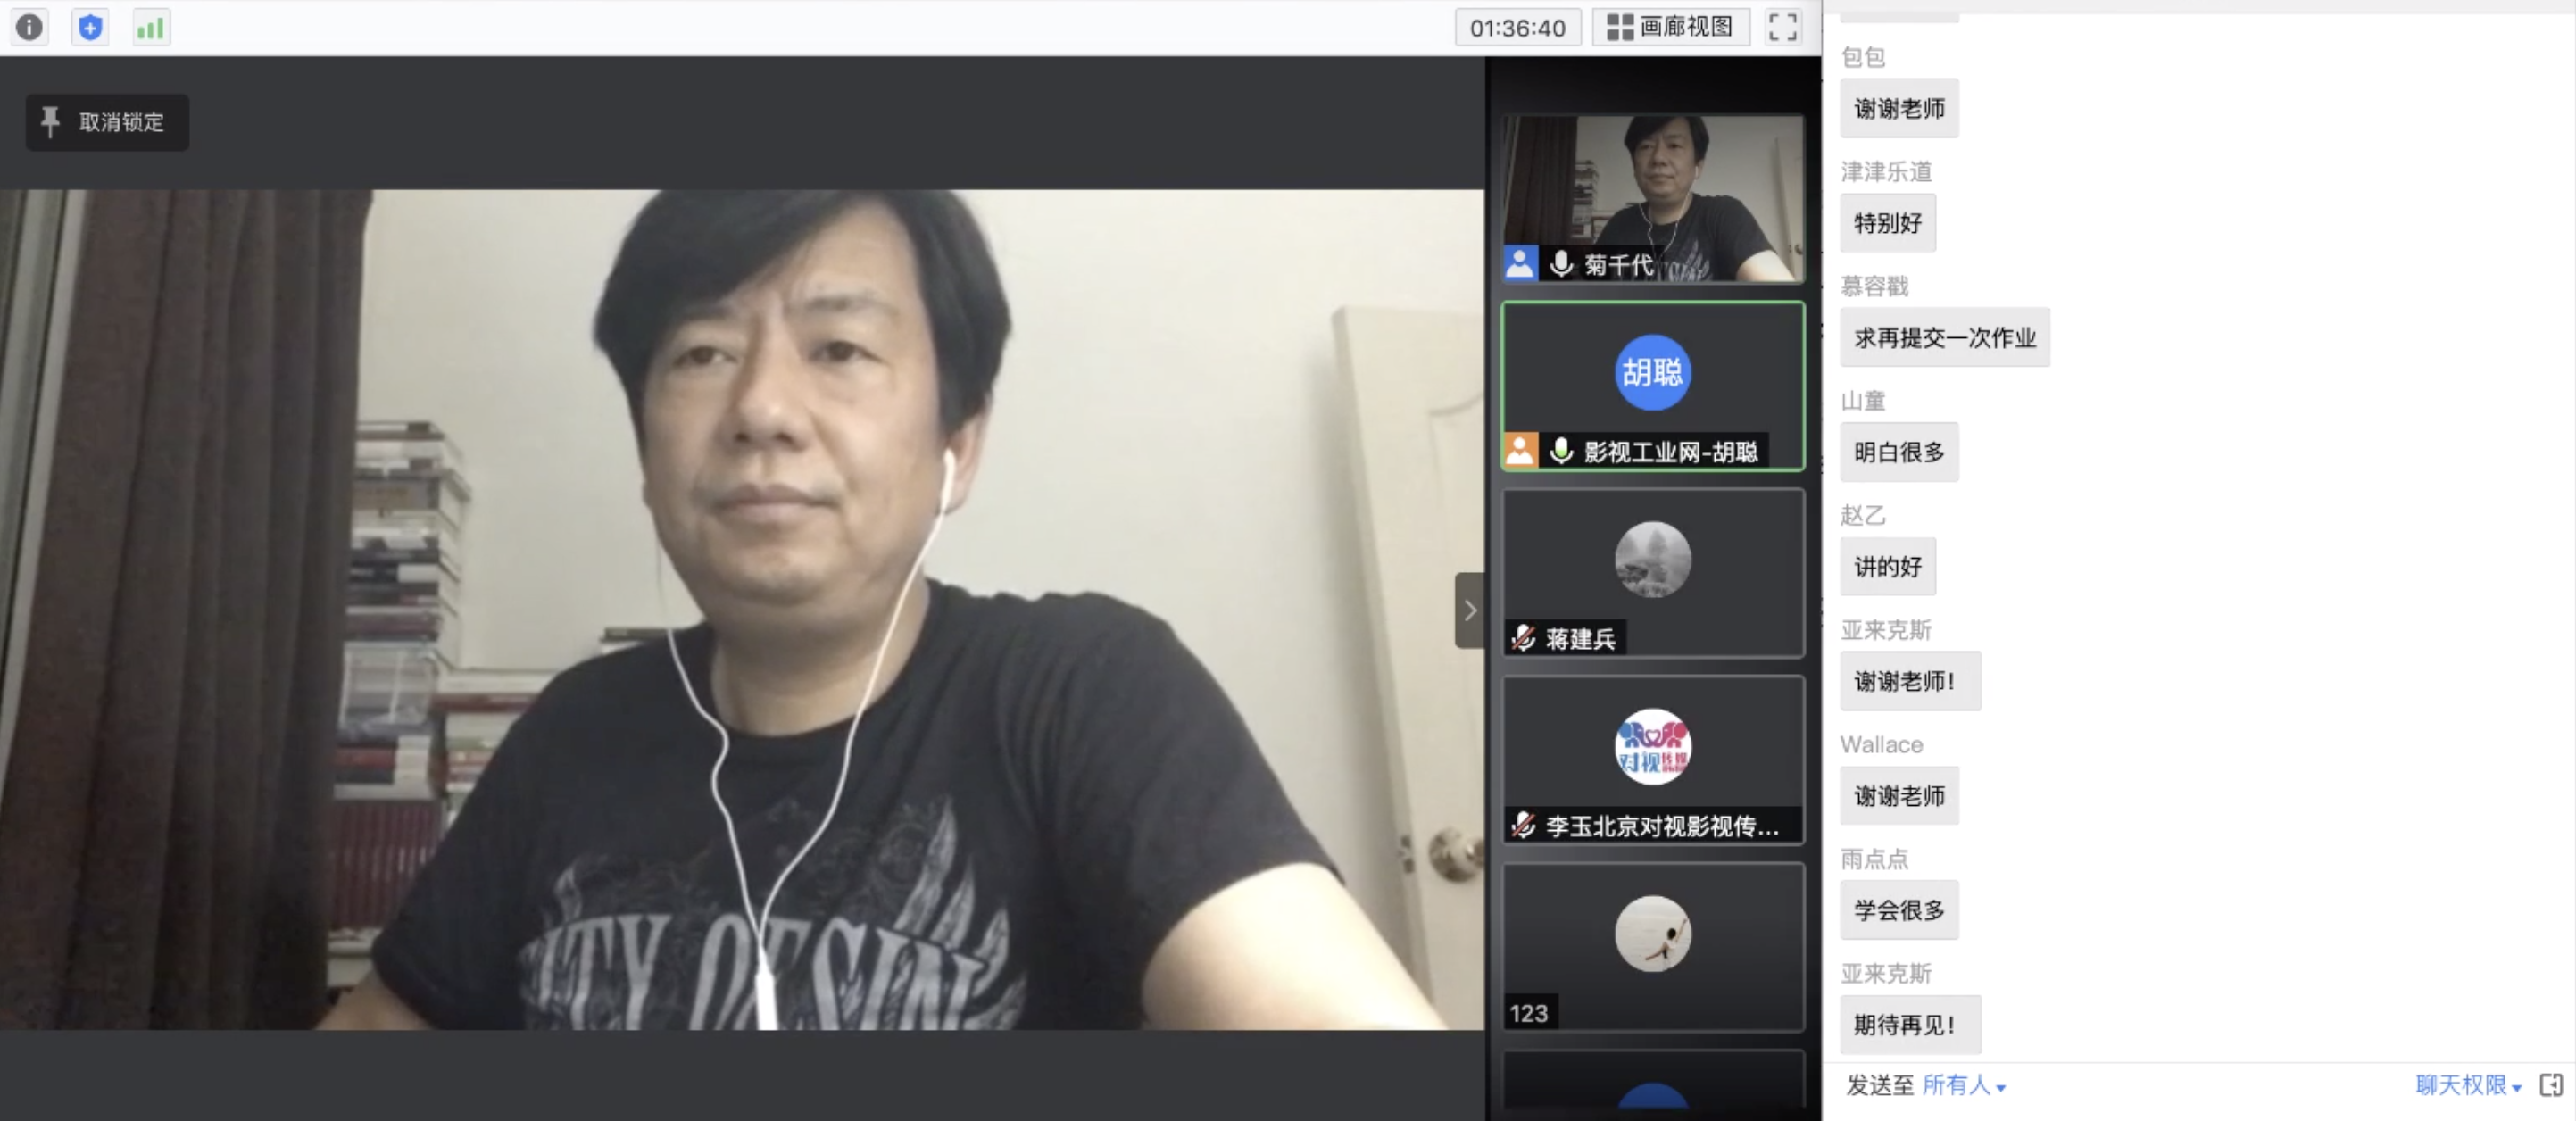Click the pop-out chat window icon
This screenshot has height=1121, width=2576.
[x=2551, y=1085]
